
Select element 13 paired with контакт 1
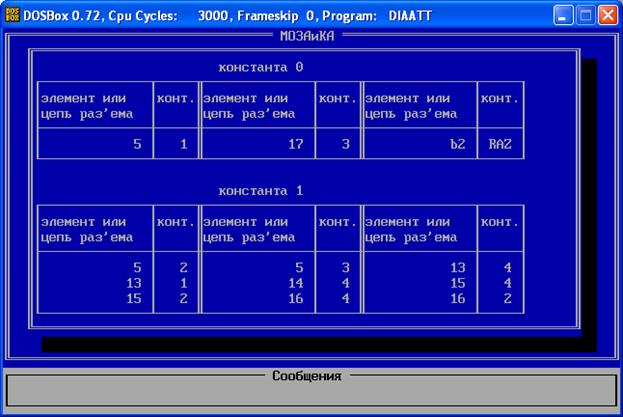point(134,283)
